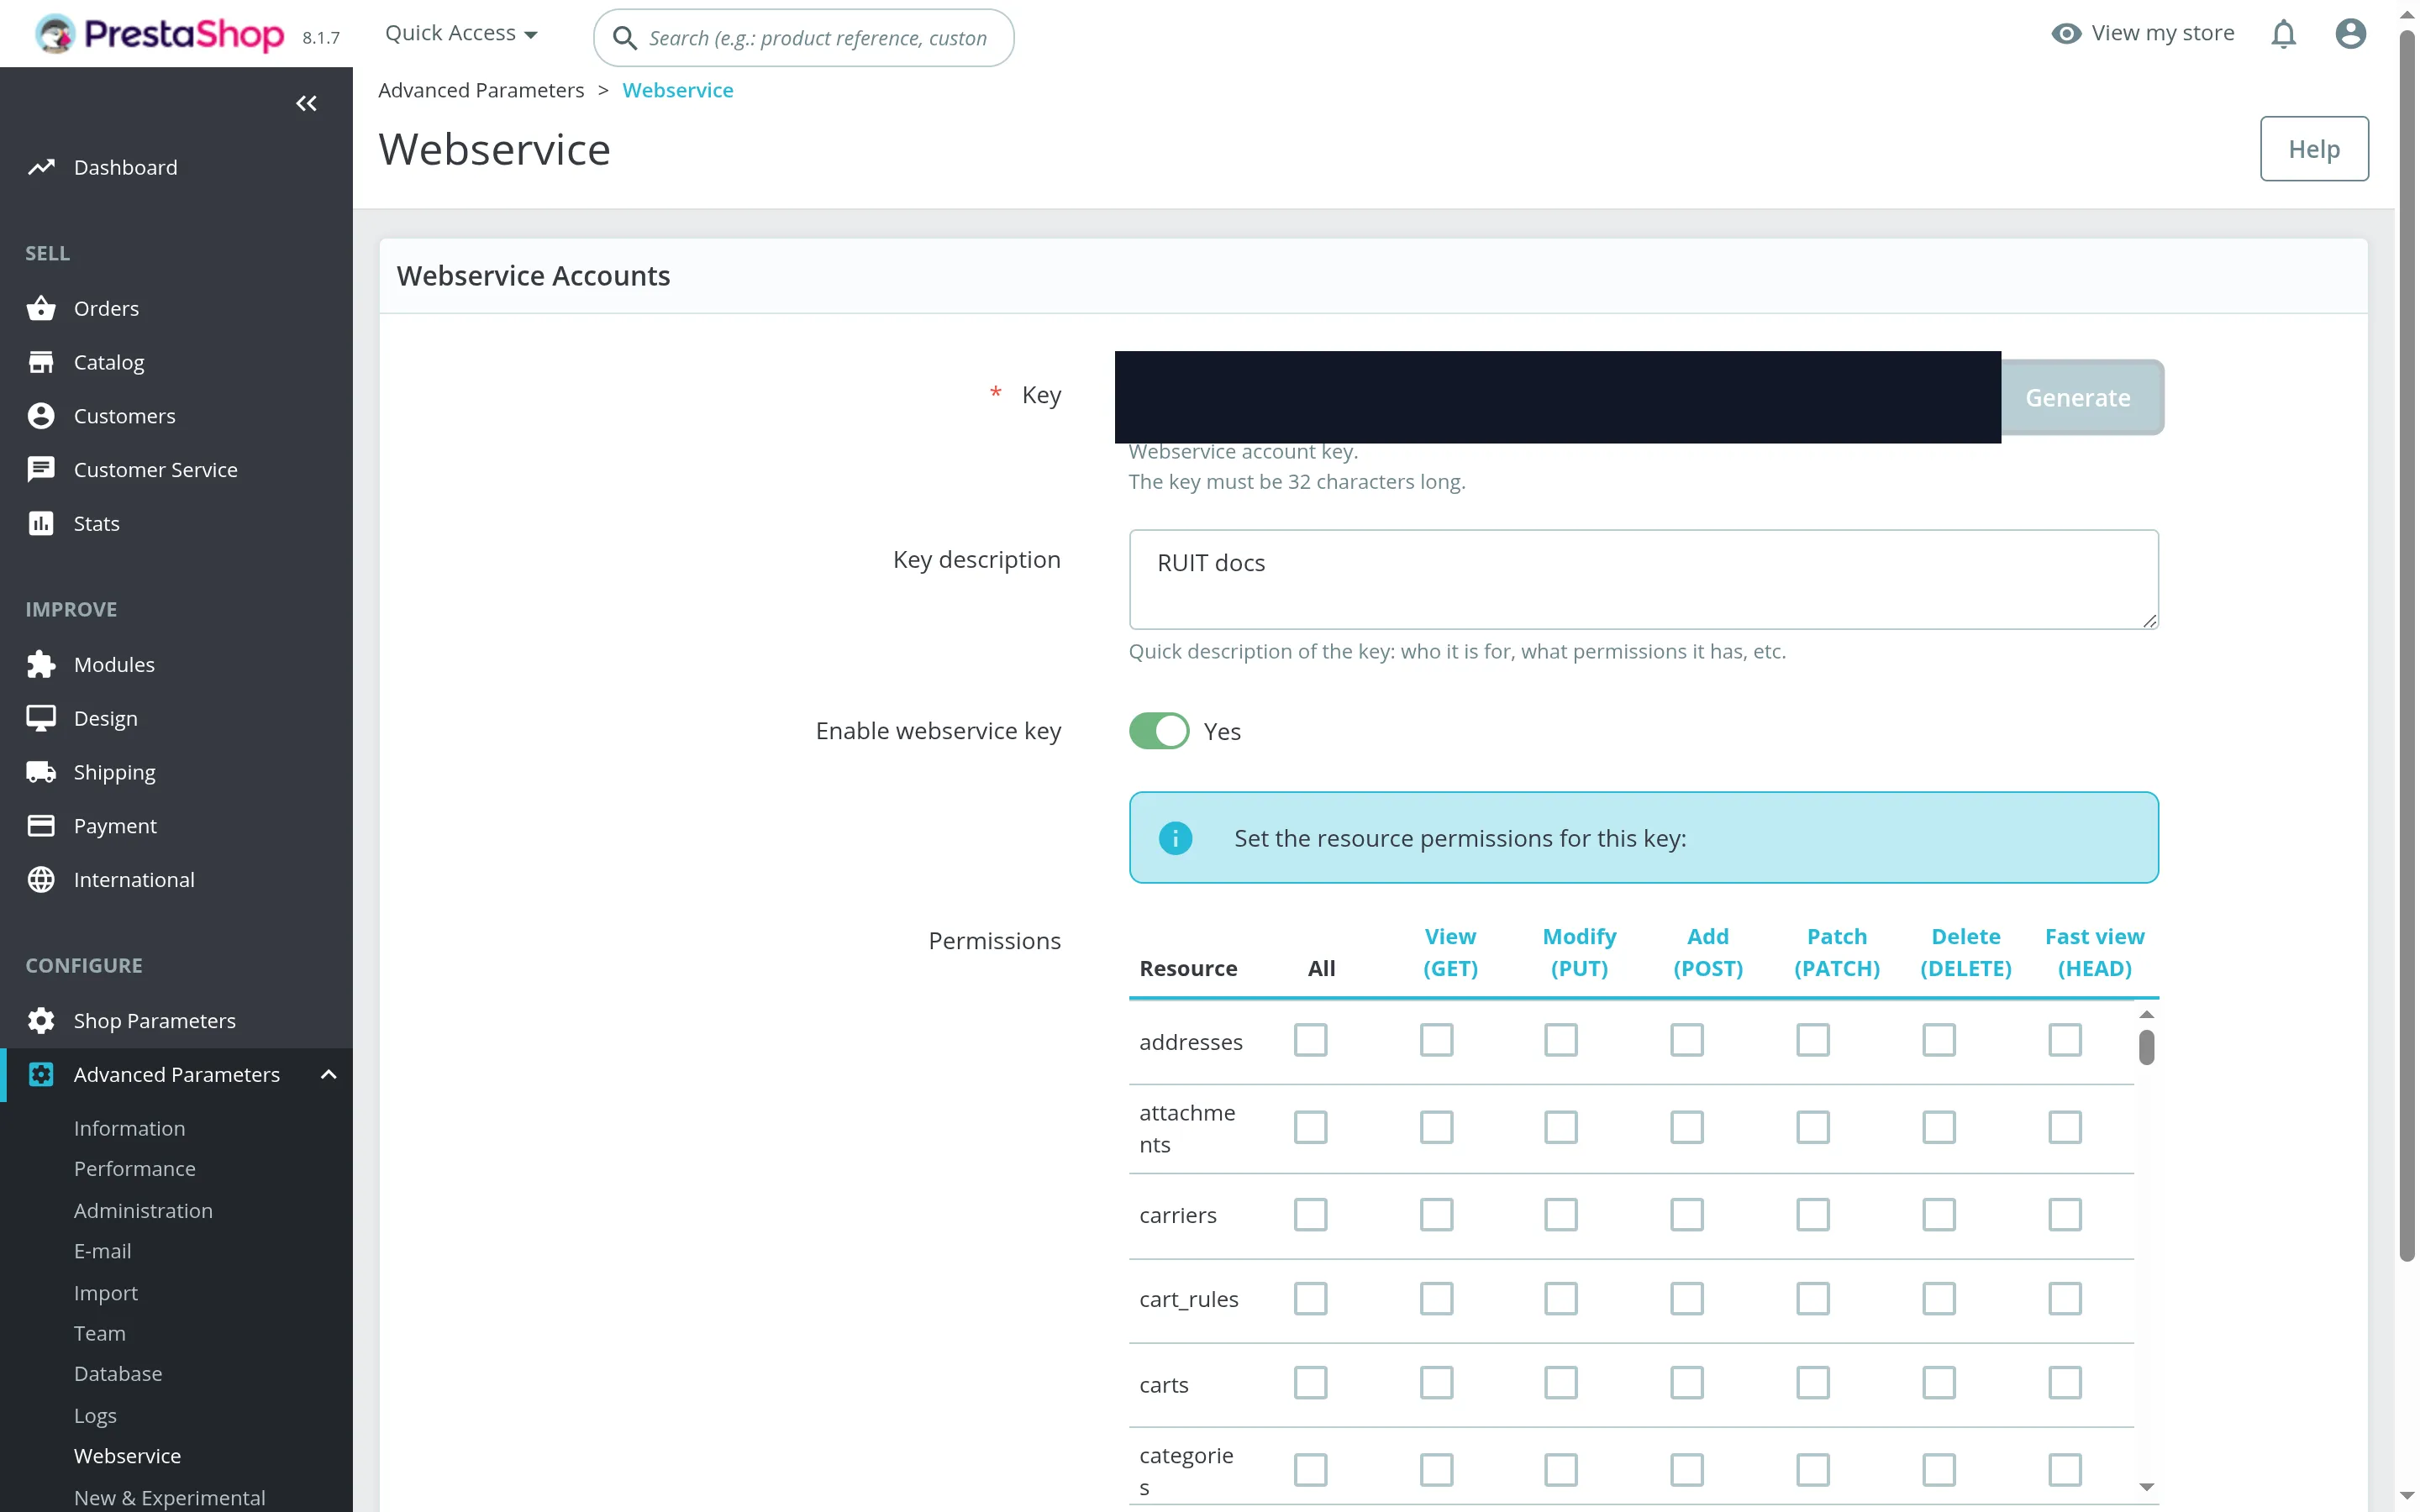Click the Help button
The height and width of the screenshot is (1512, 2420).
coord(2313,149)
